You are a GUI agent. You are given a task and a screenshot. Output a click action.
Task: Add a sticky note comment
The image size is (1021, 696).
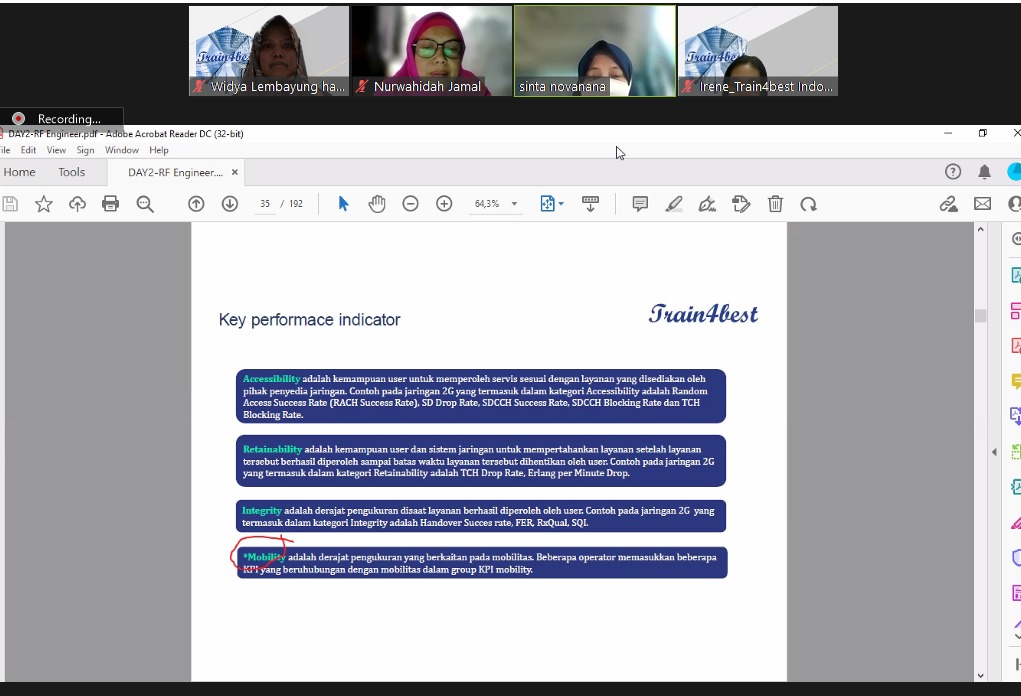[x=640, y=204]
